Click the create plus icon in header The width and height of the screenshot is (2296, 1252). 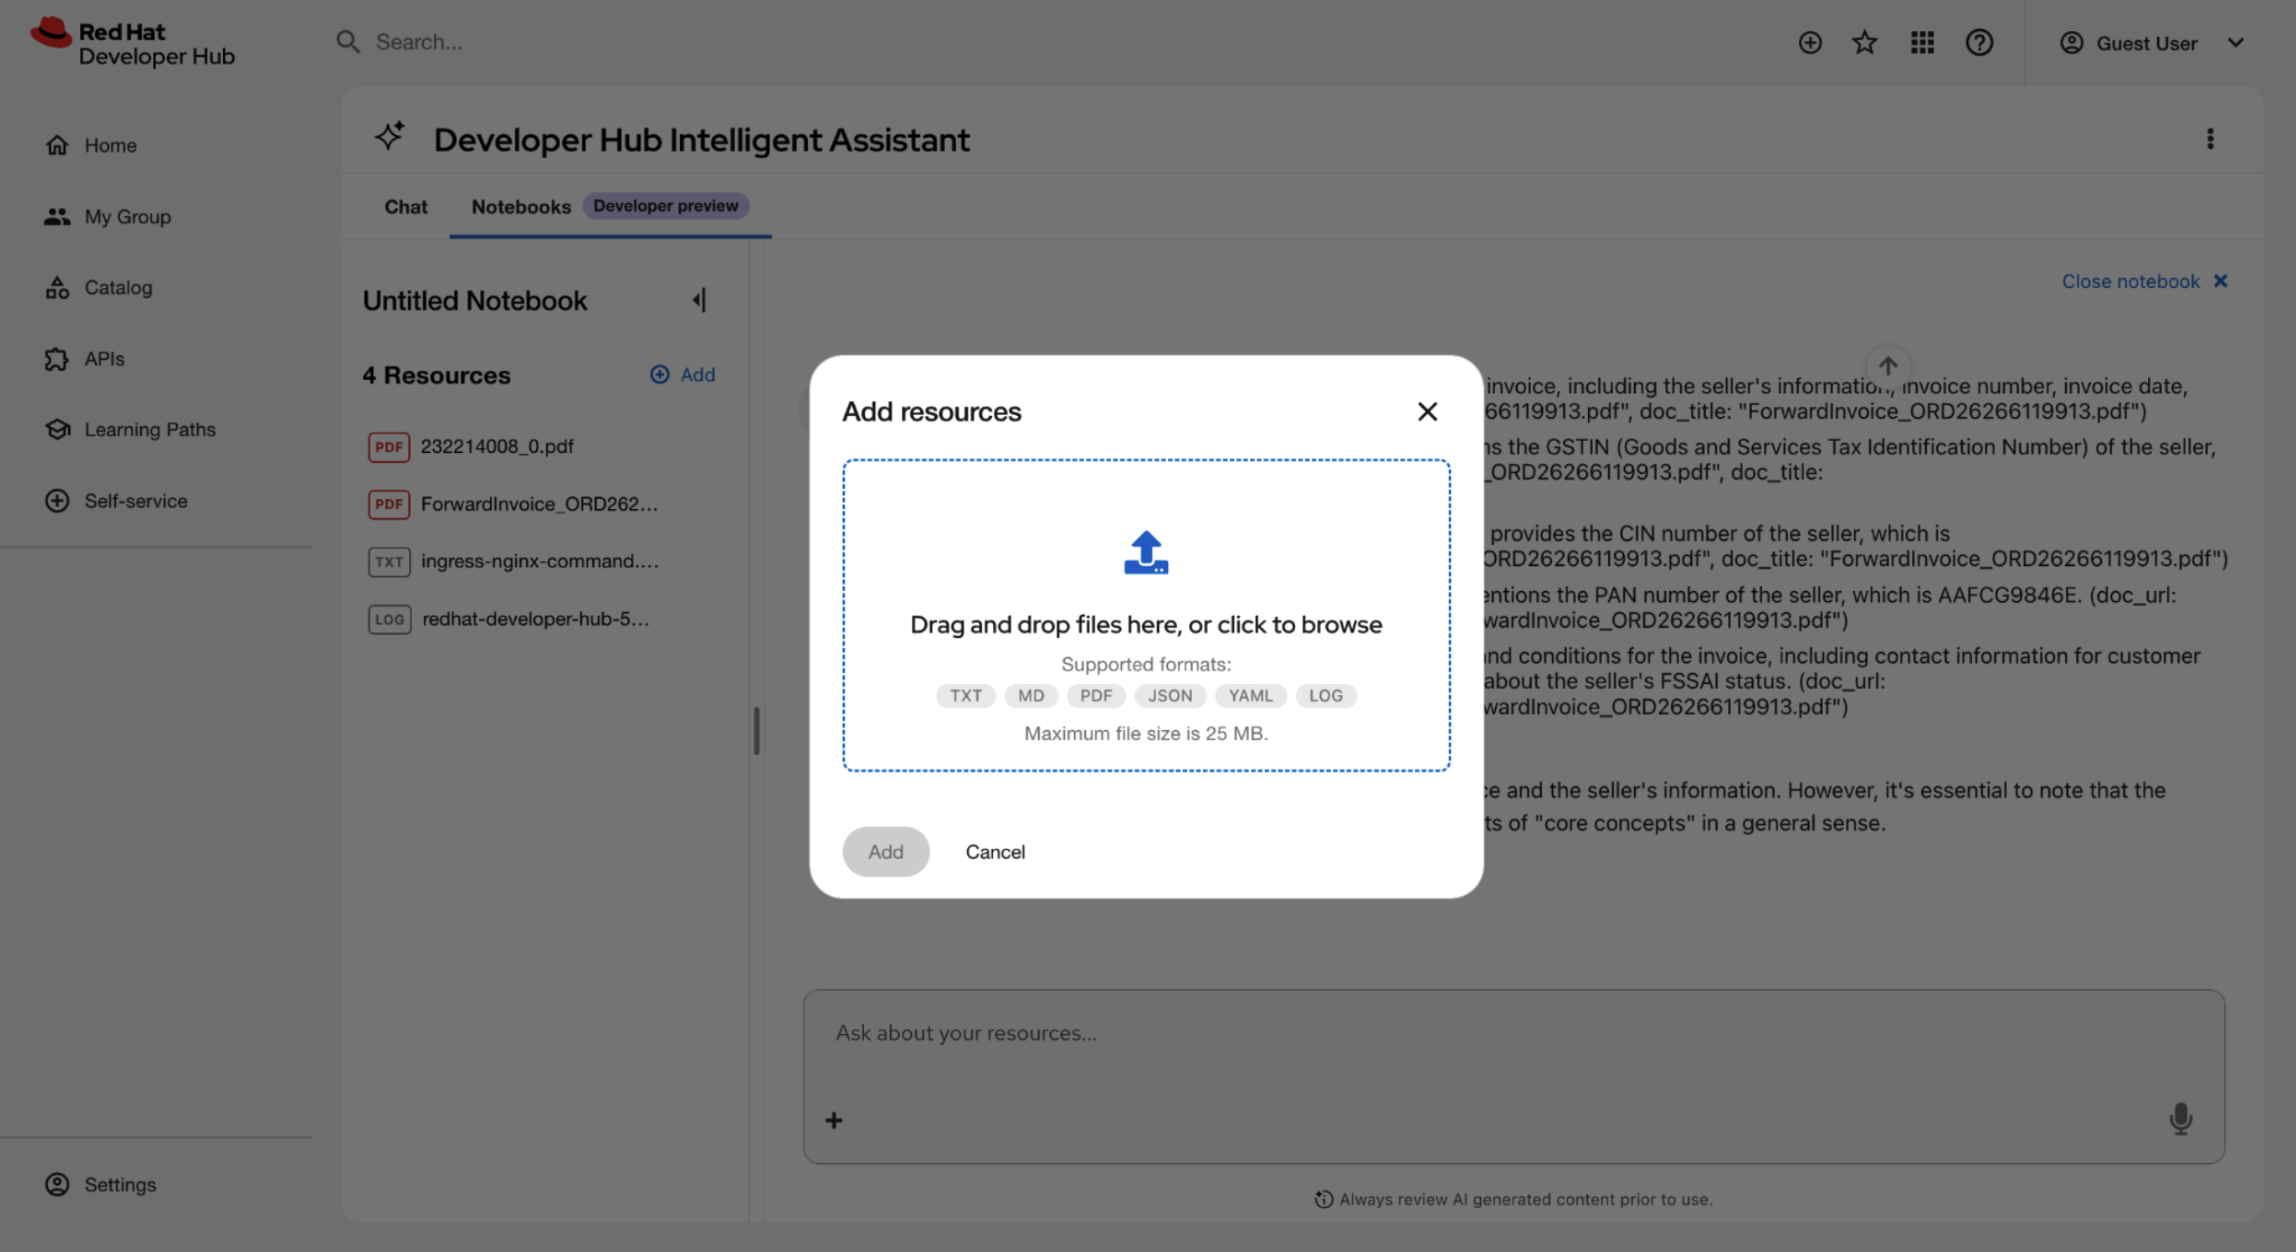point(1809,43)
